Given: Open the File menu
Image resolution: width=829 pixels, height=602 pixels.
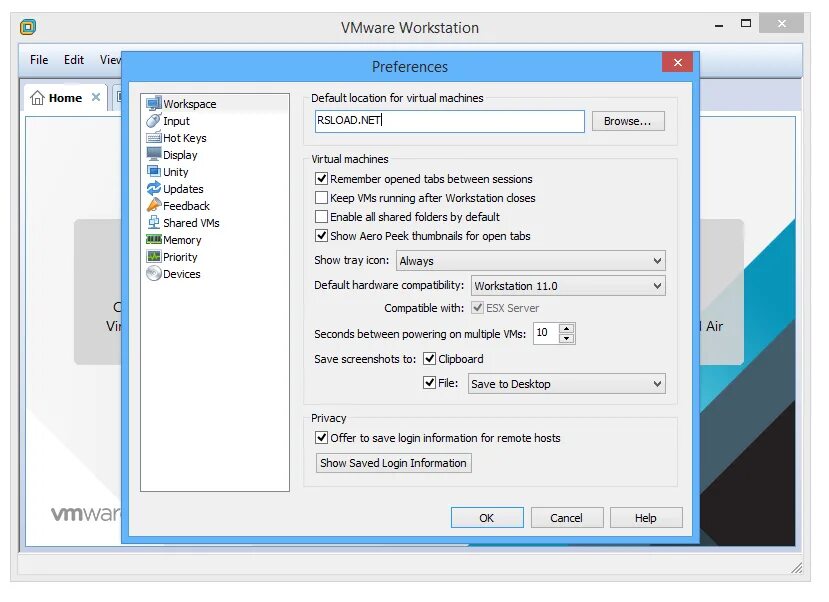Looking at the screenshot, I should tap(39, 60).
